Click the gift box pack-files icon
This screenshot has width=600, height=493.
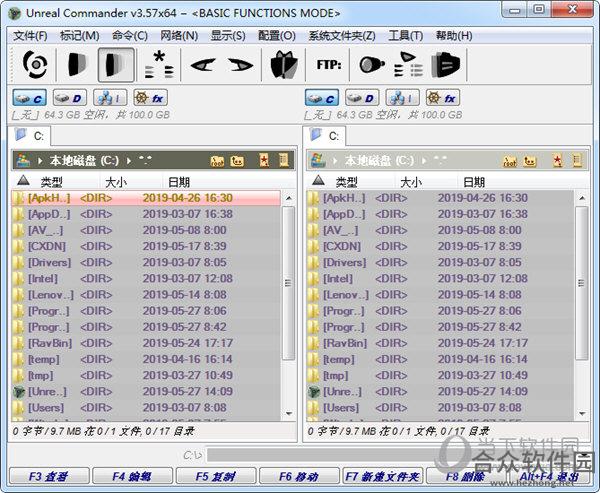pyautogui.click(x=284, y=65)
